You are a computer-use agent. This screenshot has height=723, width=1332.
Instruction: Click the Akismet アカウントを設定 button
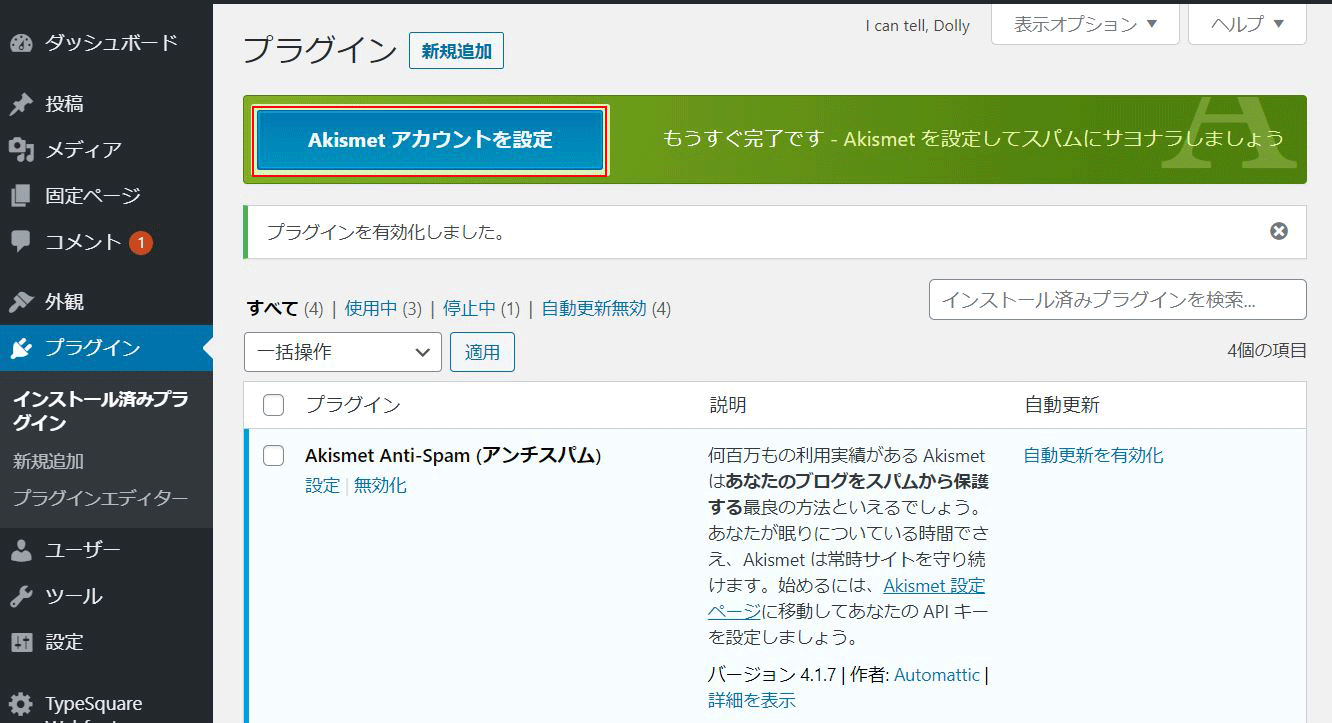pos(430,140)
